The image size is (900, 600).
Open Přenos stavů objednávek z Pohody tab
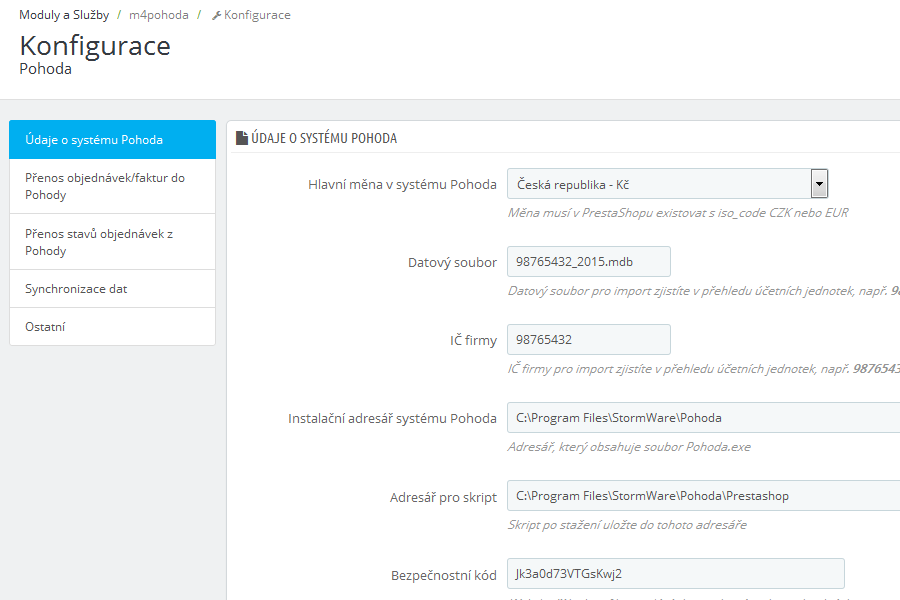point(112,242)
